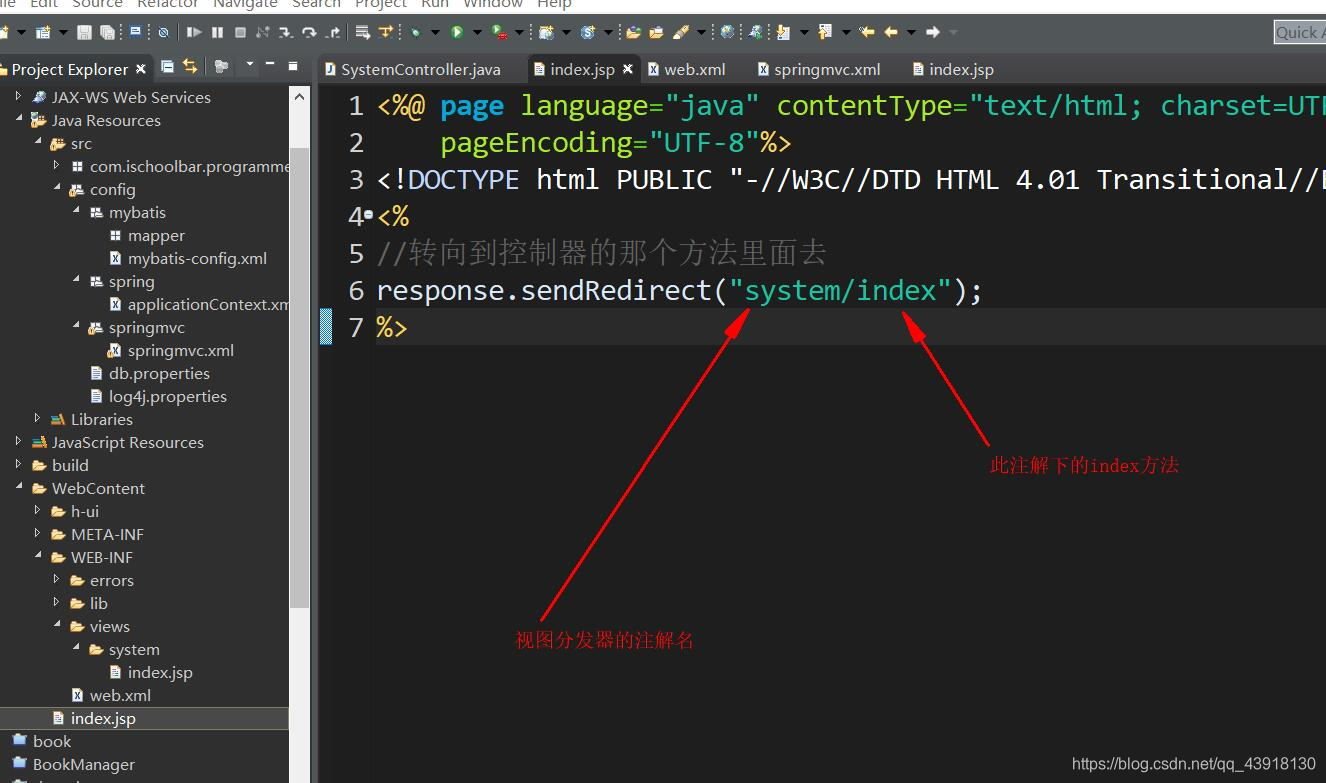
Task: Click the Forward navigation arrow
Action: [x=932, y=32]
